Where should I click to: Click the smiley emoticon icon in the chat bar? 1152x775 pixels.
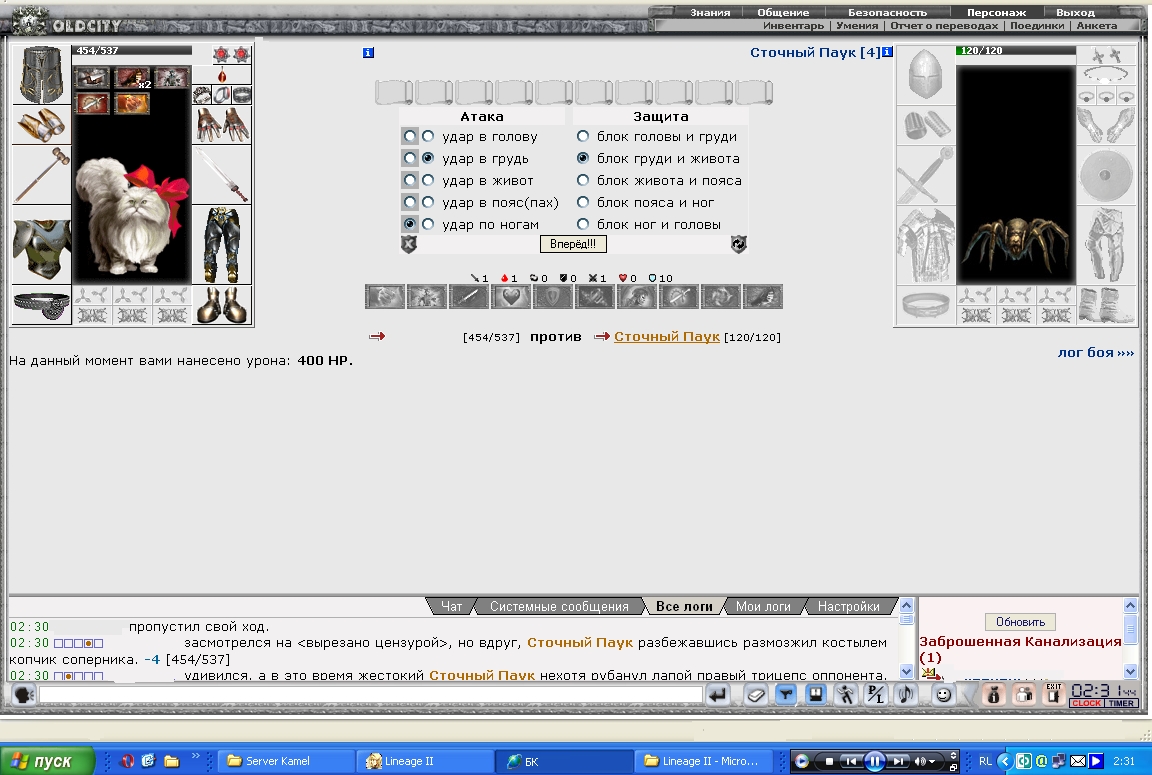[943, 694]
